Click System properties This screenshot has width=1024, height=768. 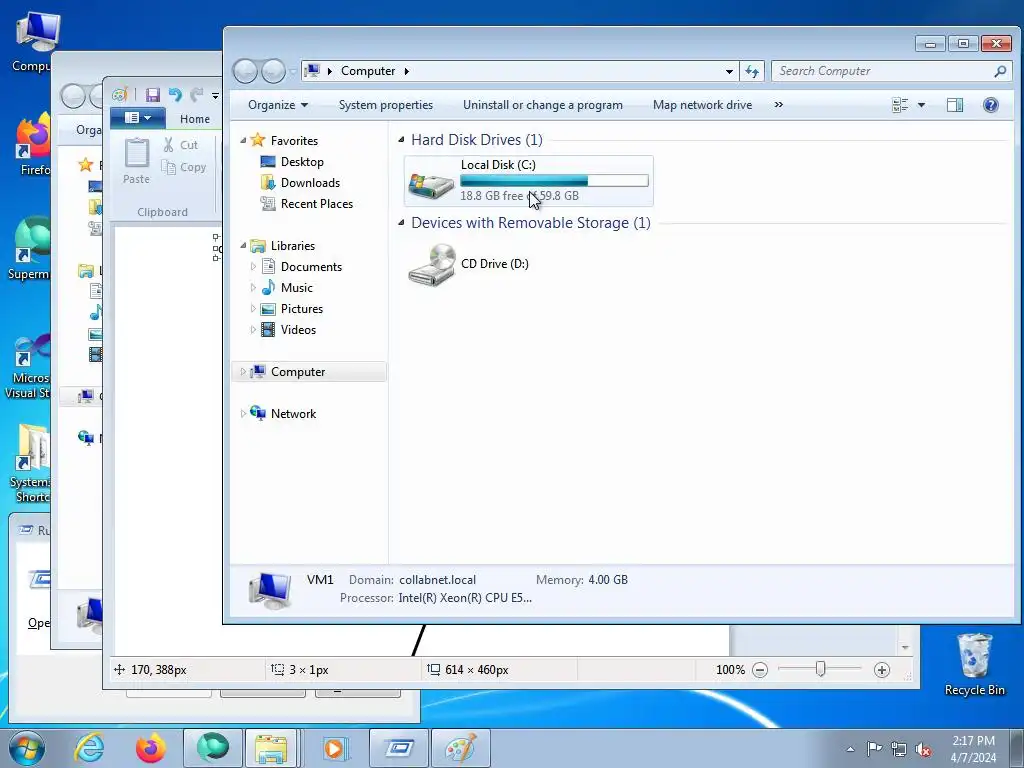point(386,105)
